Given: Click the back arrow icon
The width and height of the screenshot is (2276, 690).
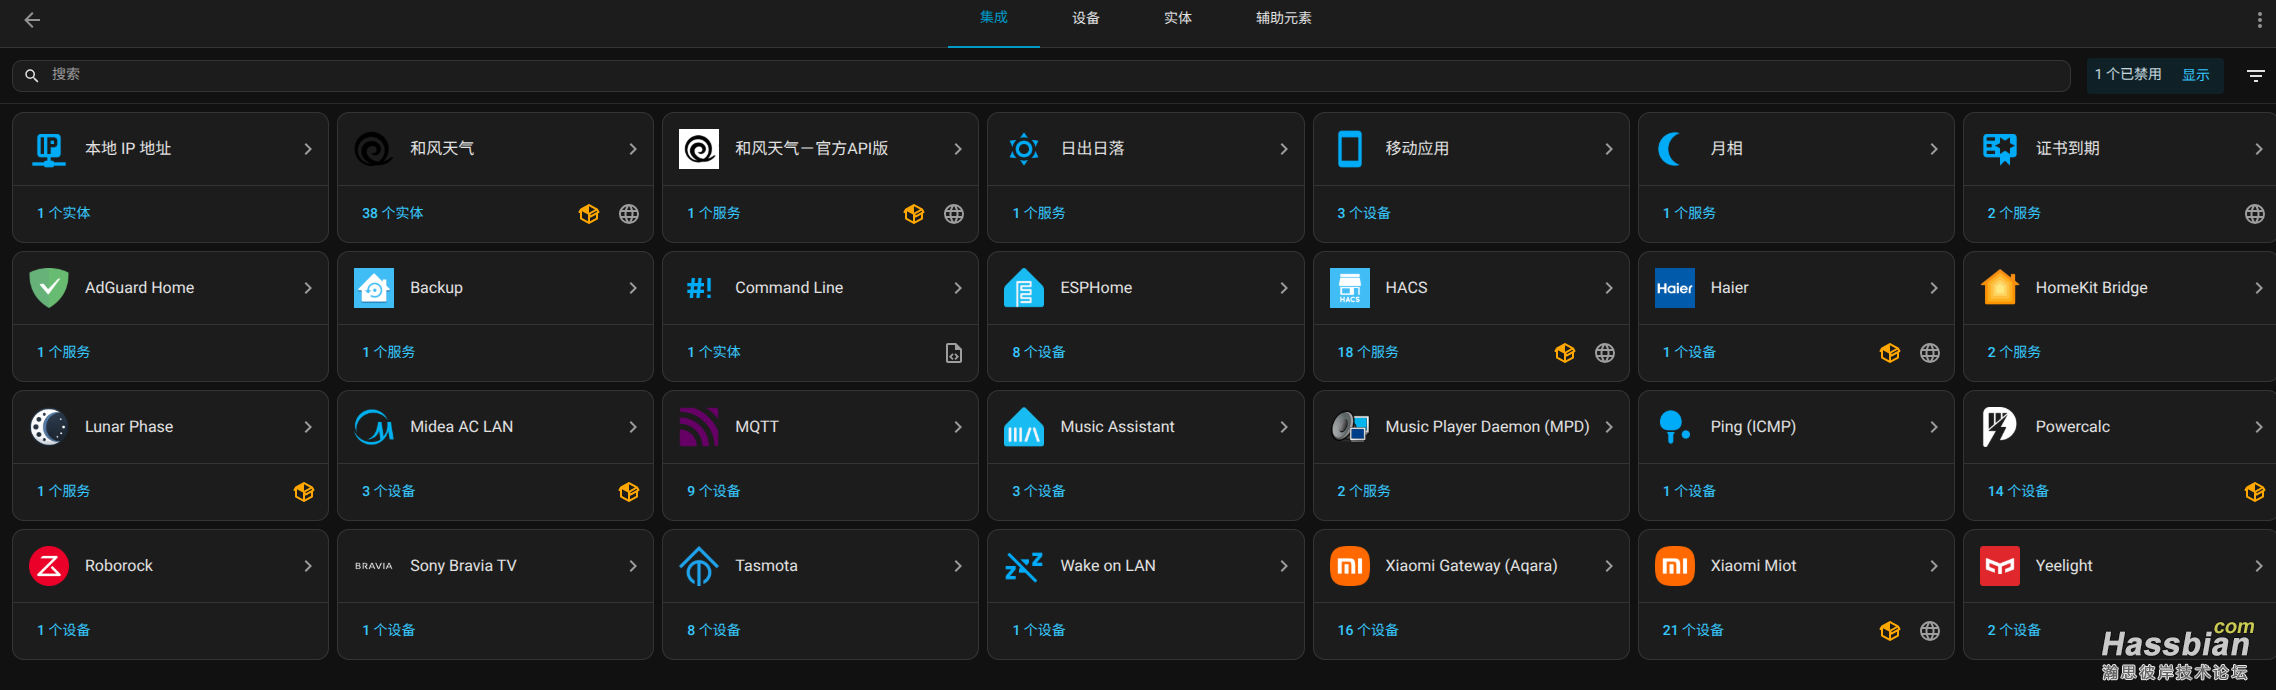Looking at the screenshot, I should [x=32, y=20].
